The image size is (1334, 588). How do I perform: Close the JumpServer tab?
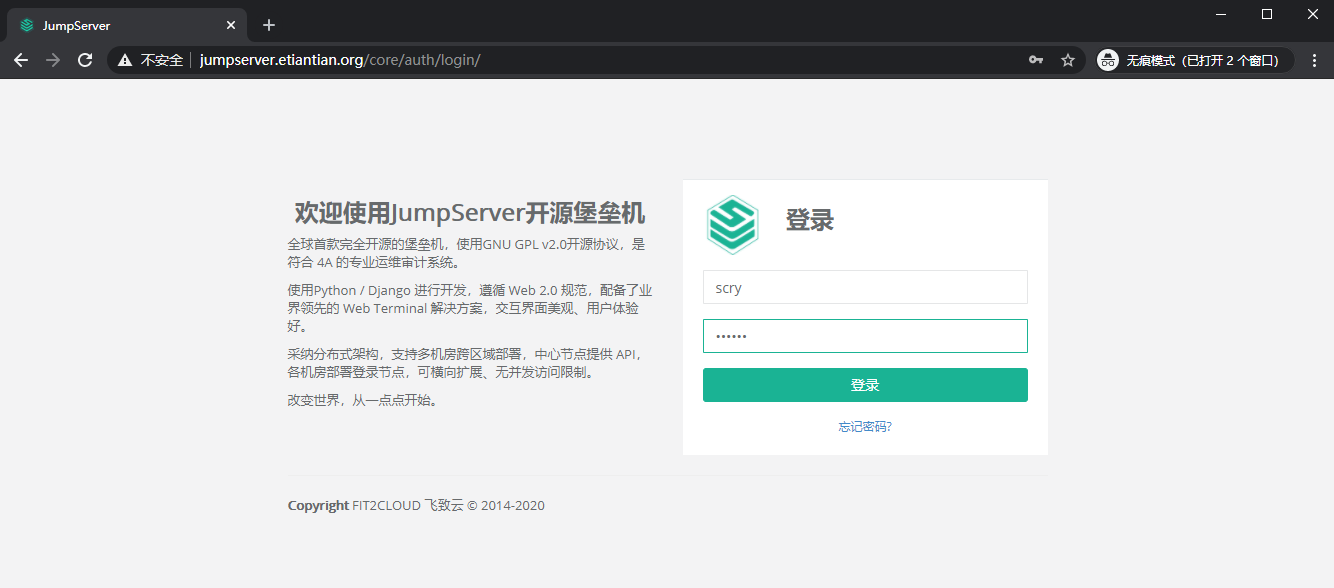coord(231,25)
